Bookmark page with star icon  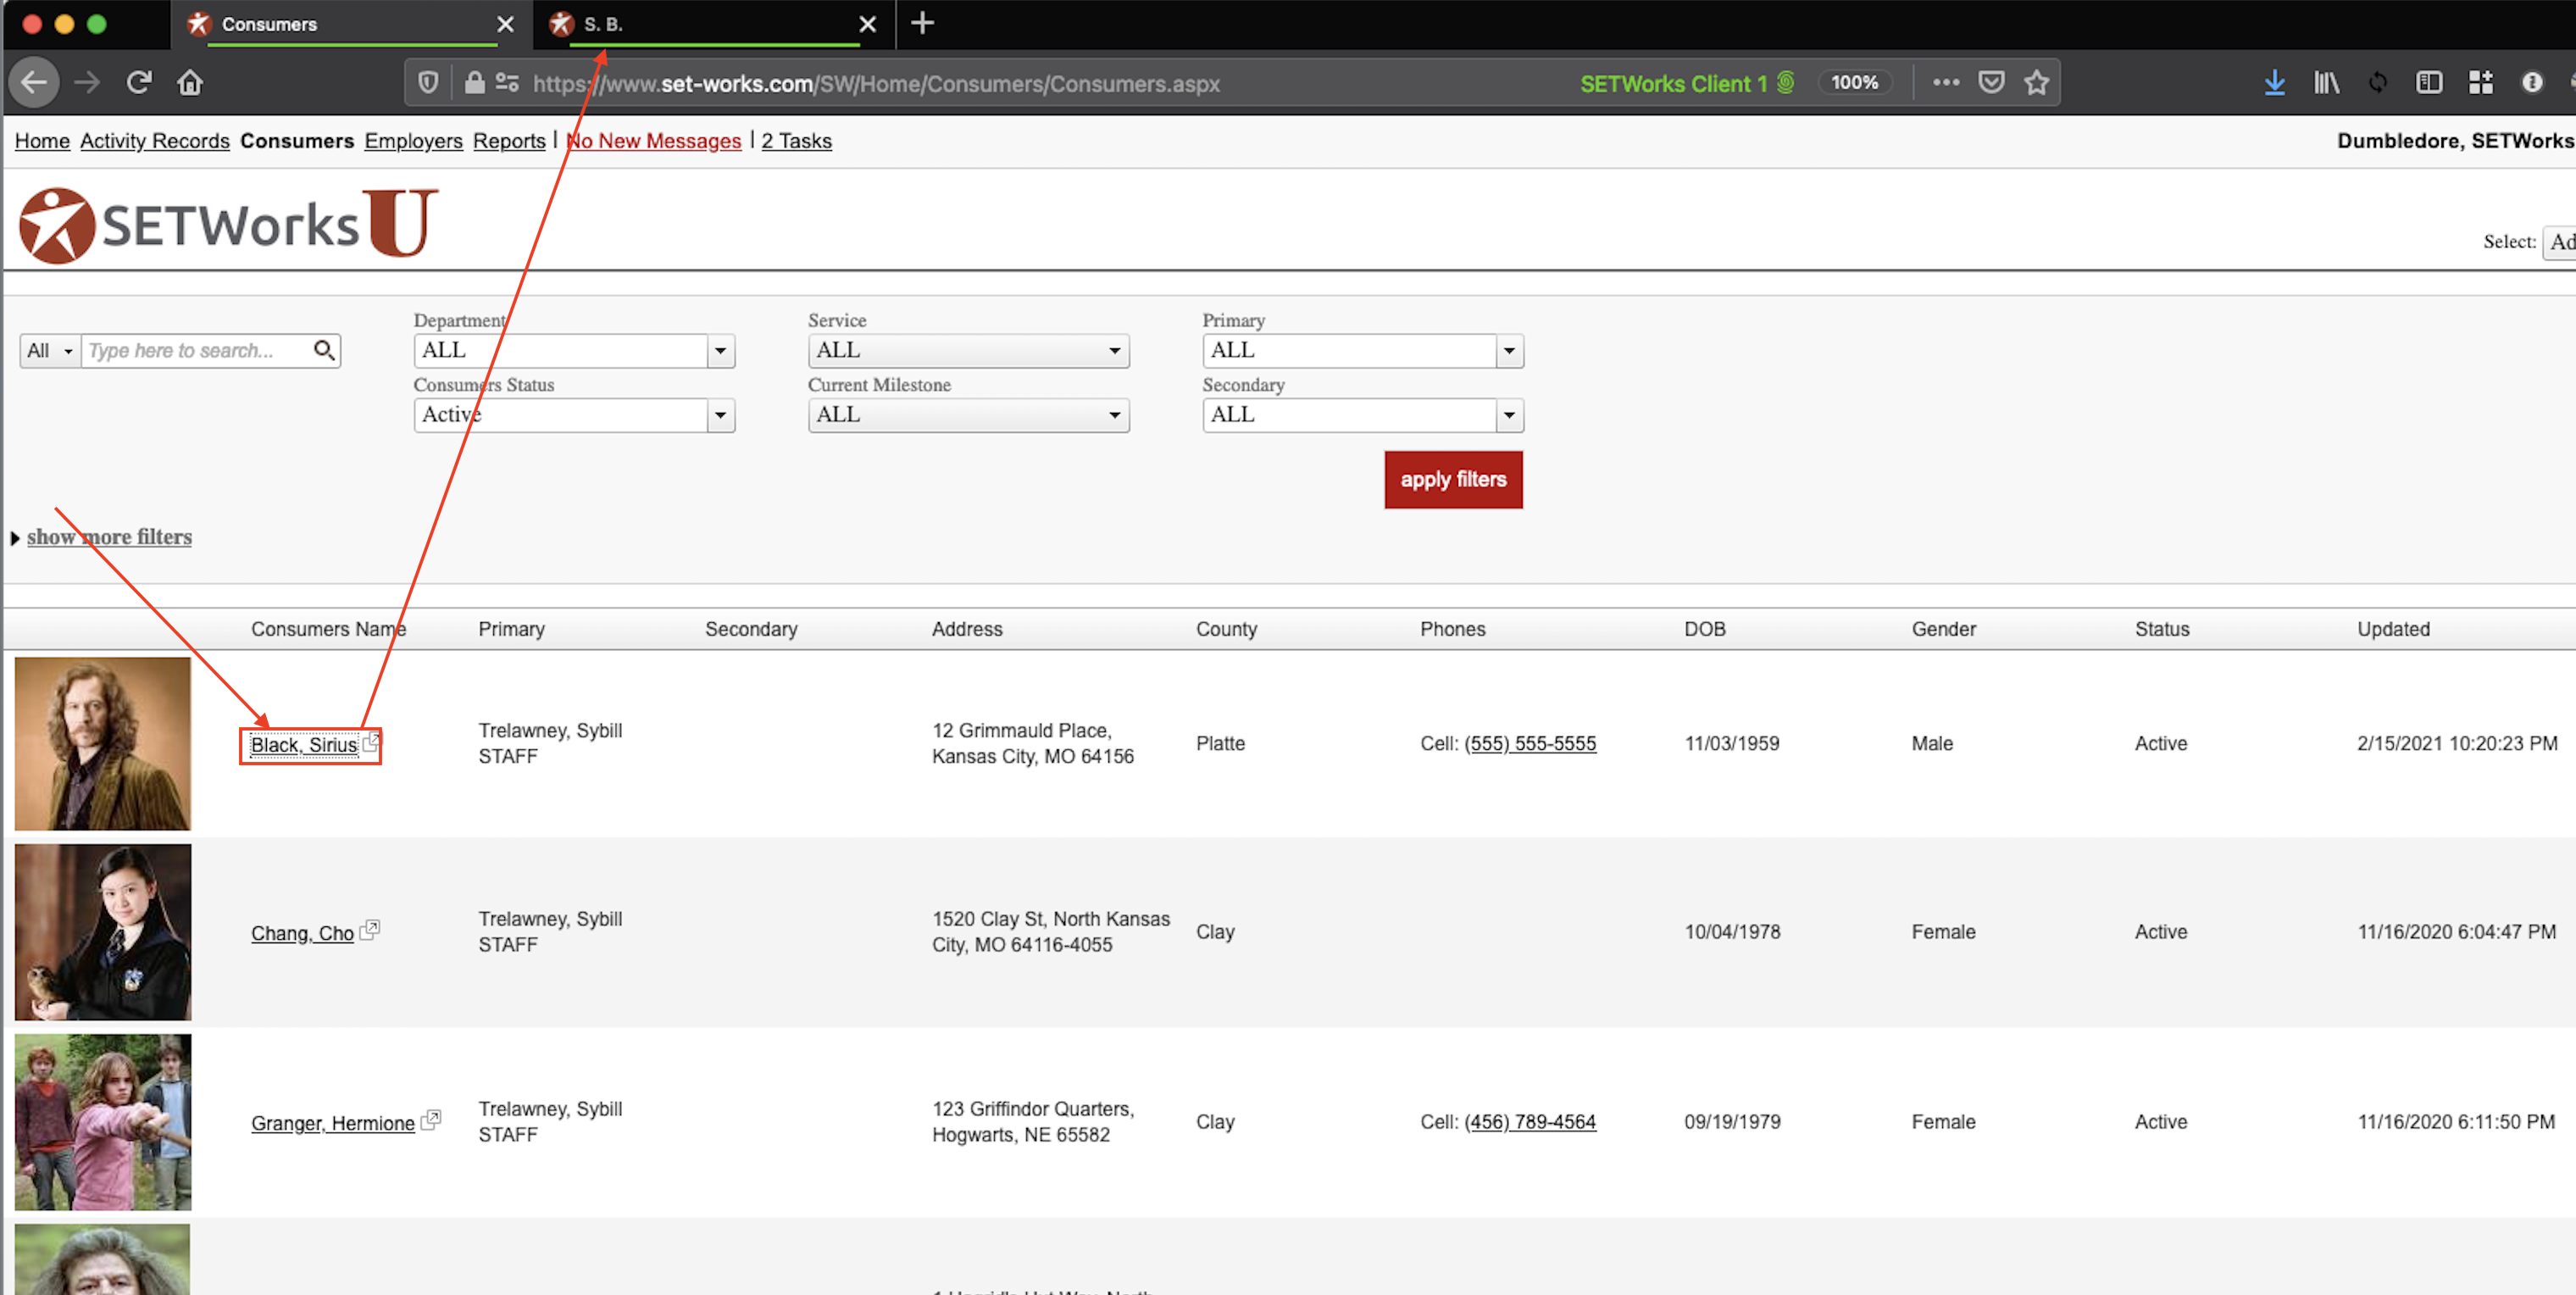[2036, 82]
